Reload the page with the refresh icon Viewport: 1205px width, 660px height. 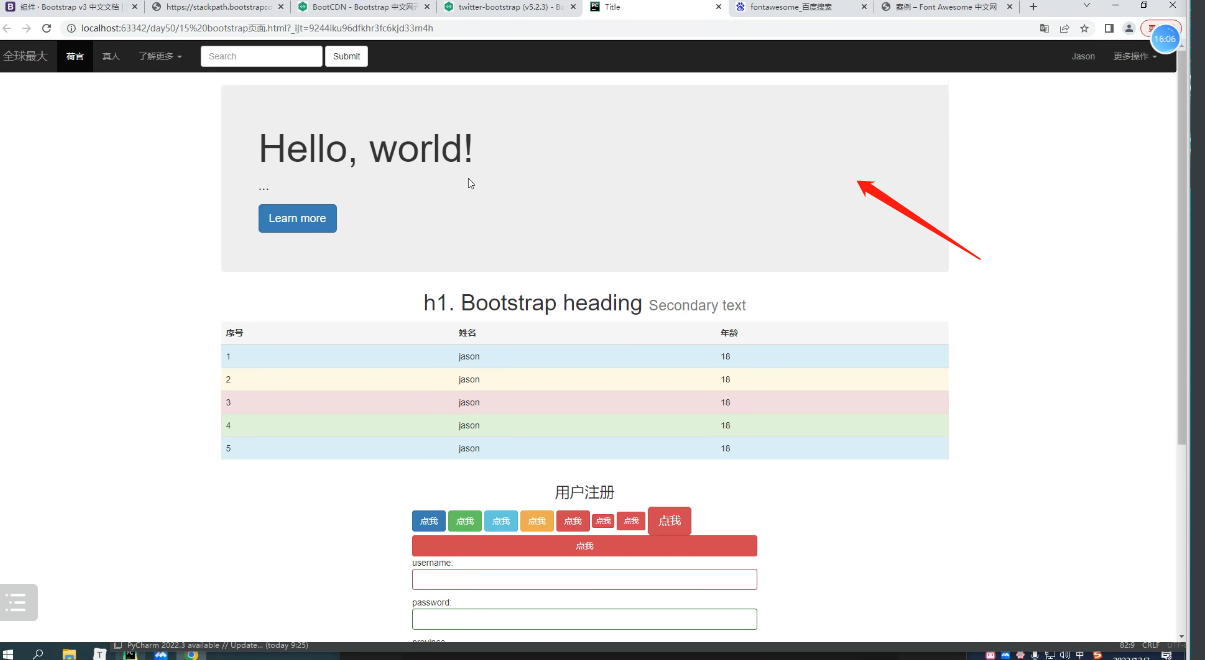click(x=46, y=28)
